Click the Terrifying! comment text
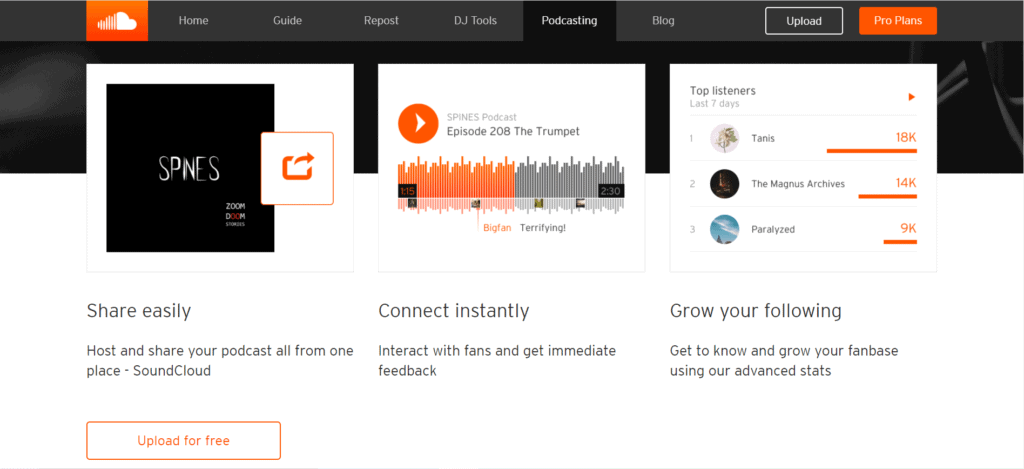Screen dimensions: 1024x469 (x=543, y=228)
